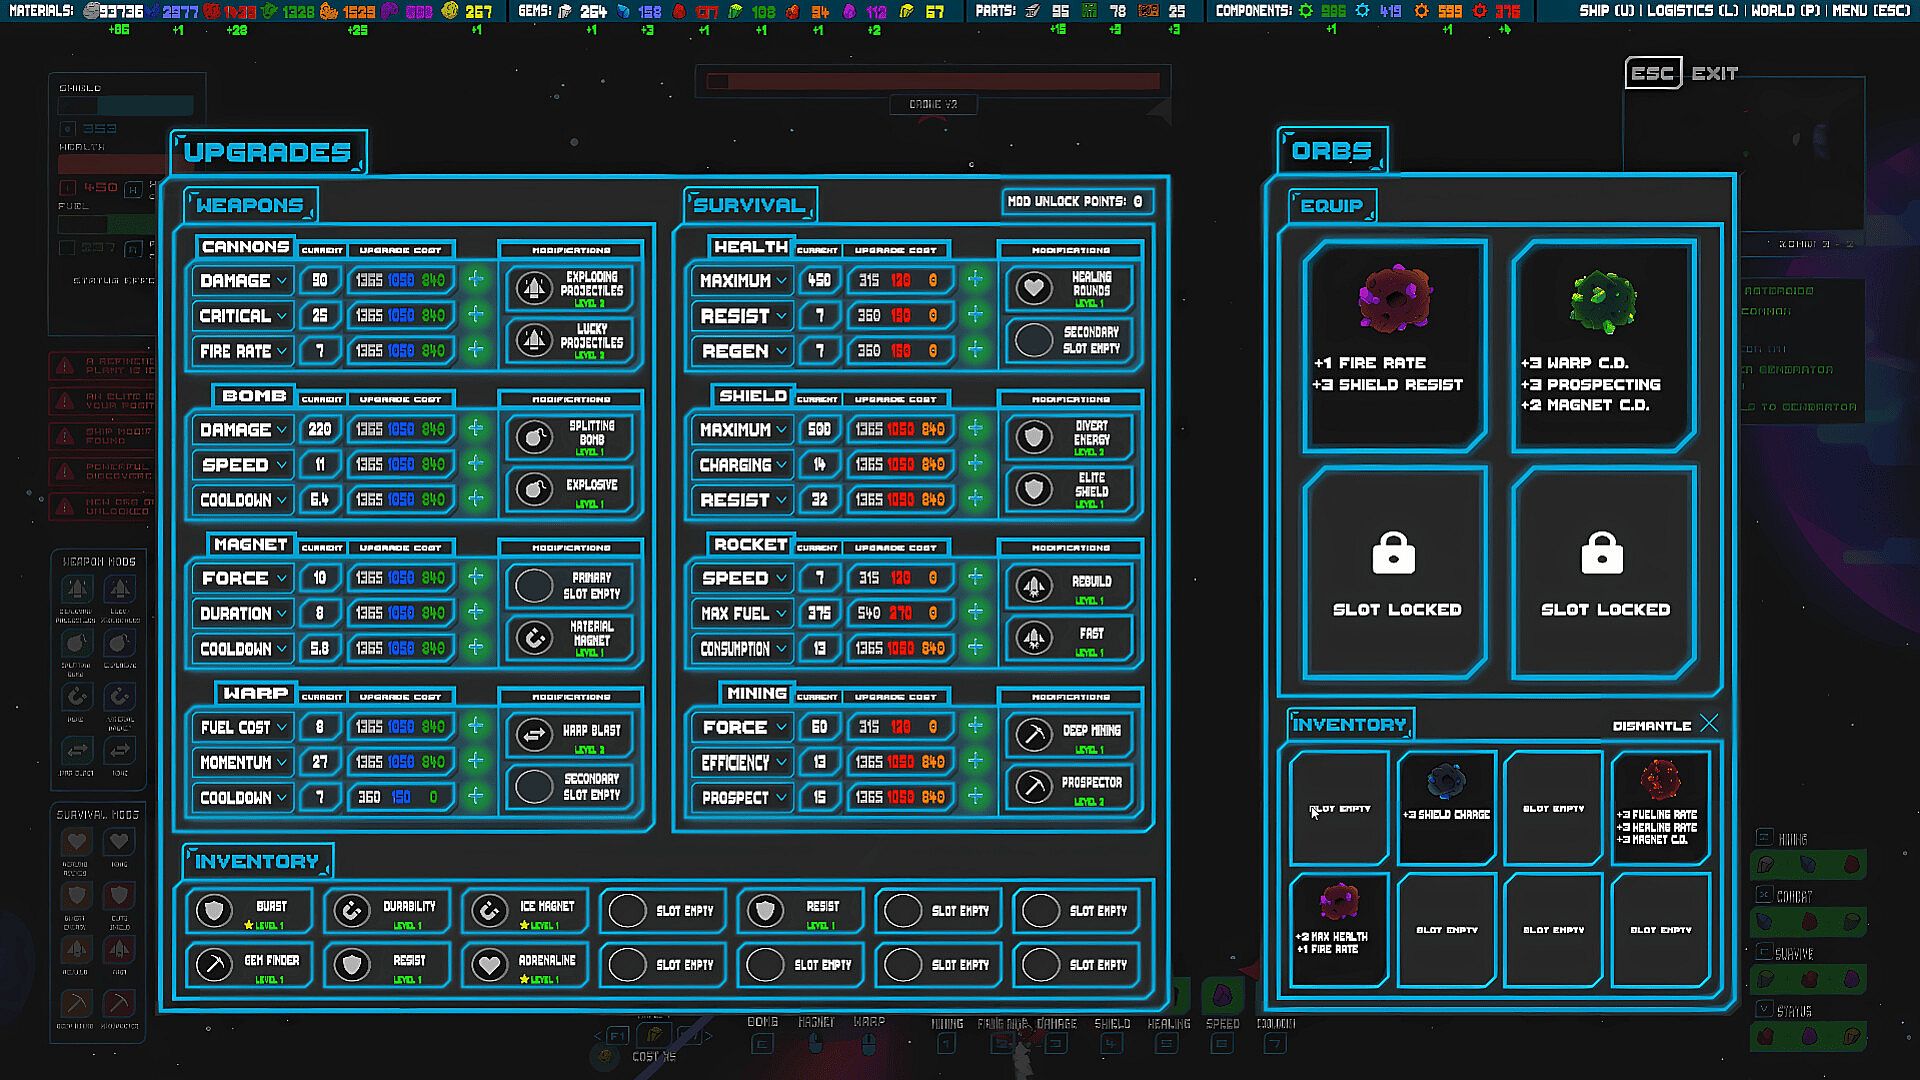Select the Healing Rounds heart icon

pyautogui.click(x=1034, y=289)
